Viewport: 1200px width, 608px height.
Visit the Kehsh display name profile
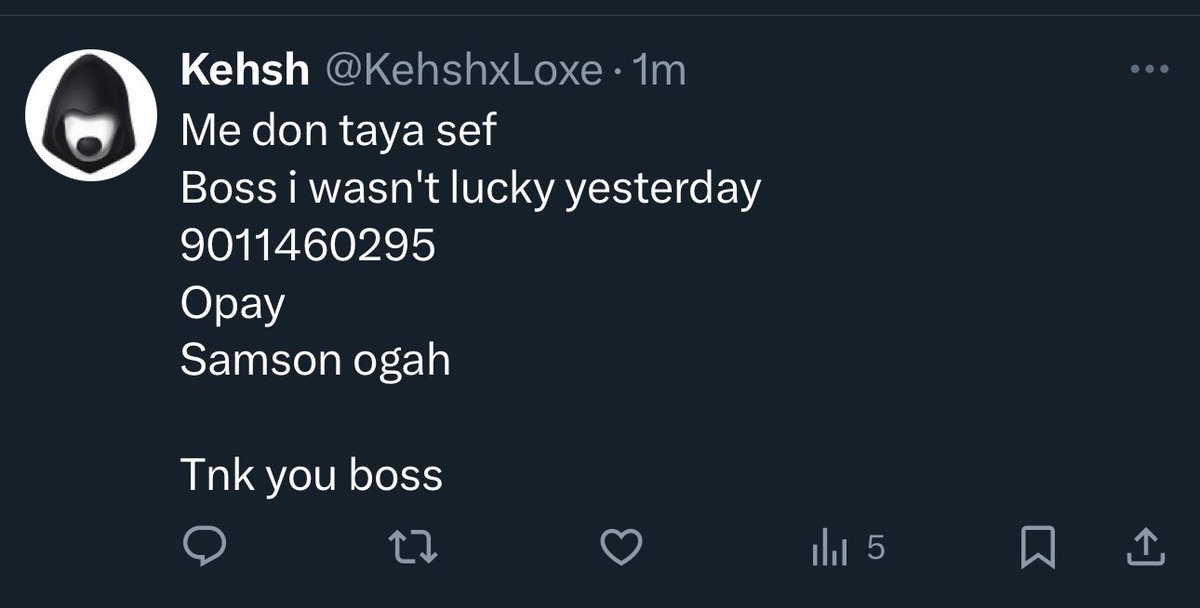[x=245, y=70]
